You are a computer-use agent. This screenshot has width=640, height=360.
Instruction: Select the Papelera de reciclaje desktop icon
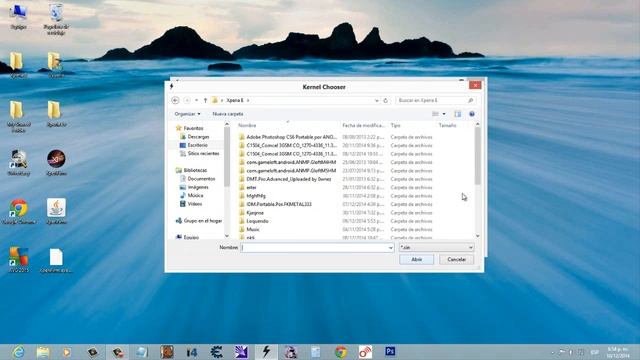coord(56,19)
